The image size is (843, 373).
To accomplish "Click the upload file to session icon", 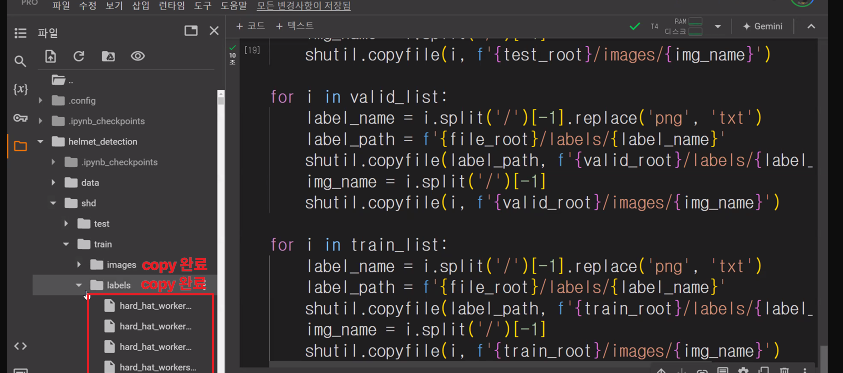I will tap(51, 56).
